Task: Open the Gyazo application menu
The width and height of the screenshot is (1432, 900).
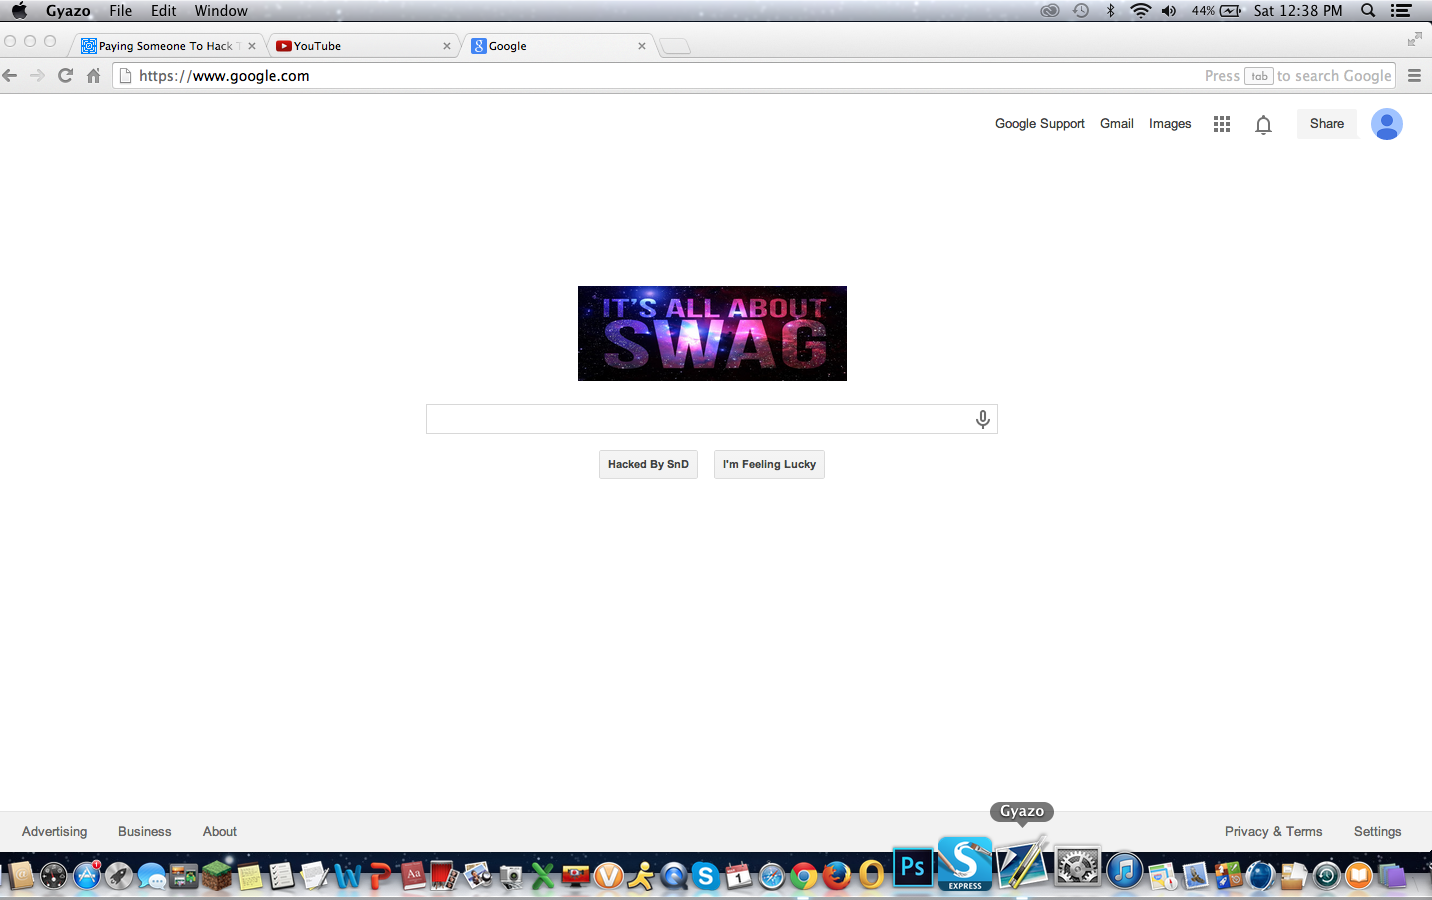Action: pos(68,11)
